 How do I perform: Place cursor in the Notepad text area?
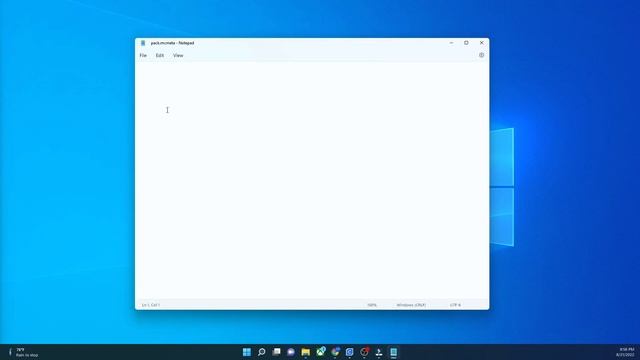[x=312, y=181]
